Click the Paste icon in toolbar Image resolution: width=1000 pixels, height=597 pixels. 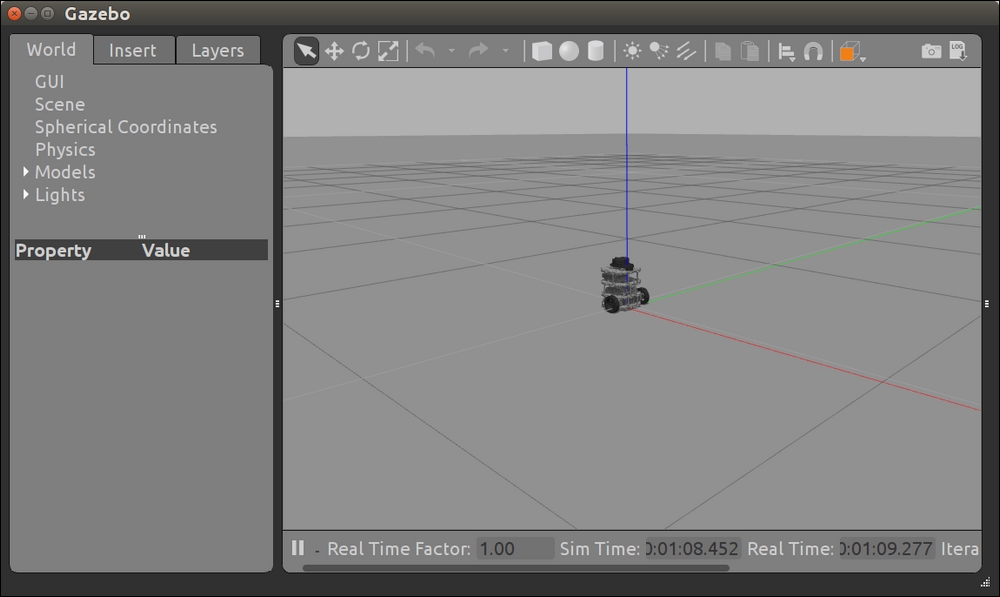750,51
